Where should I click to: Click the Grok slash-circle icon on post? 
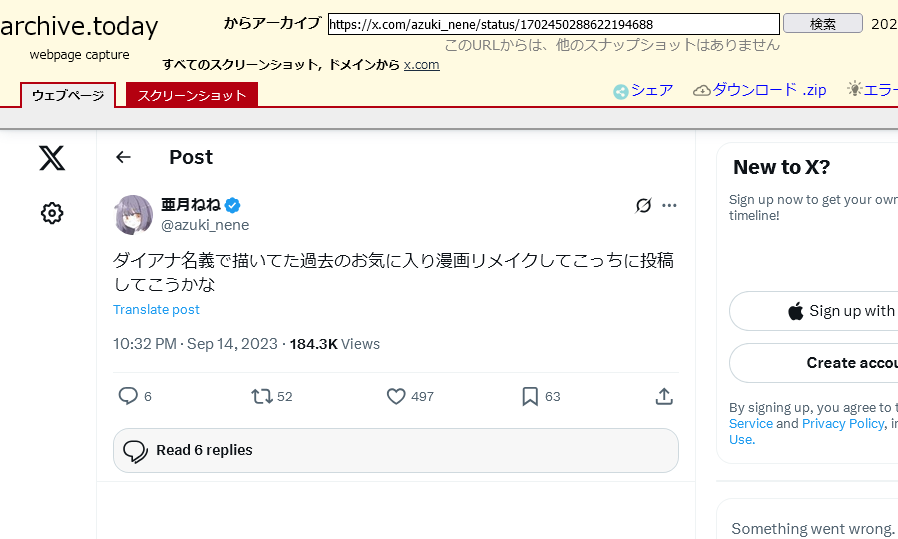click(643, 205)
